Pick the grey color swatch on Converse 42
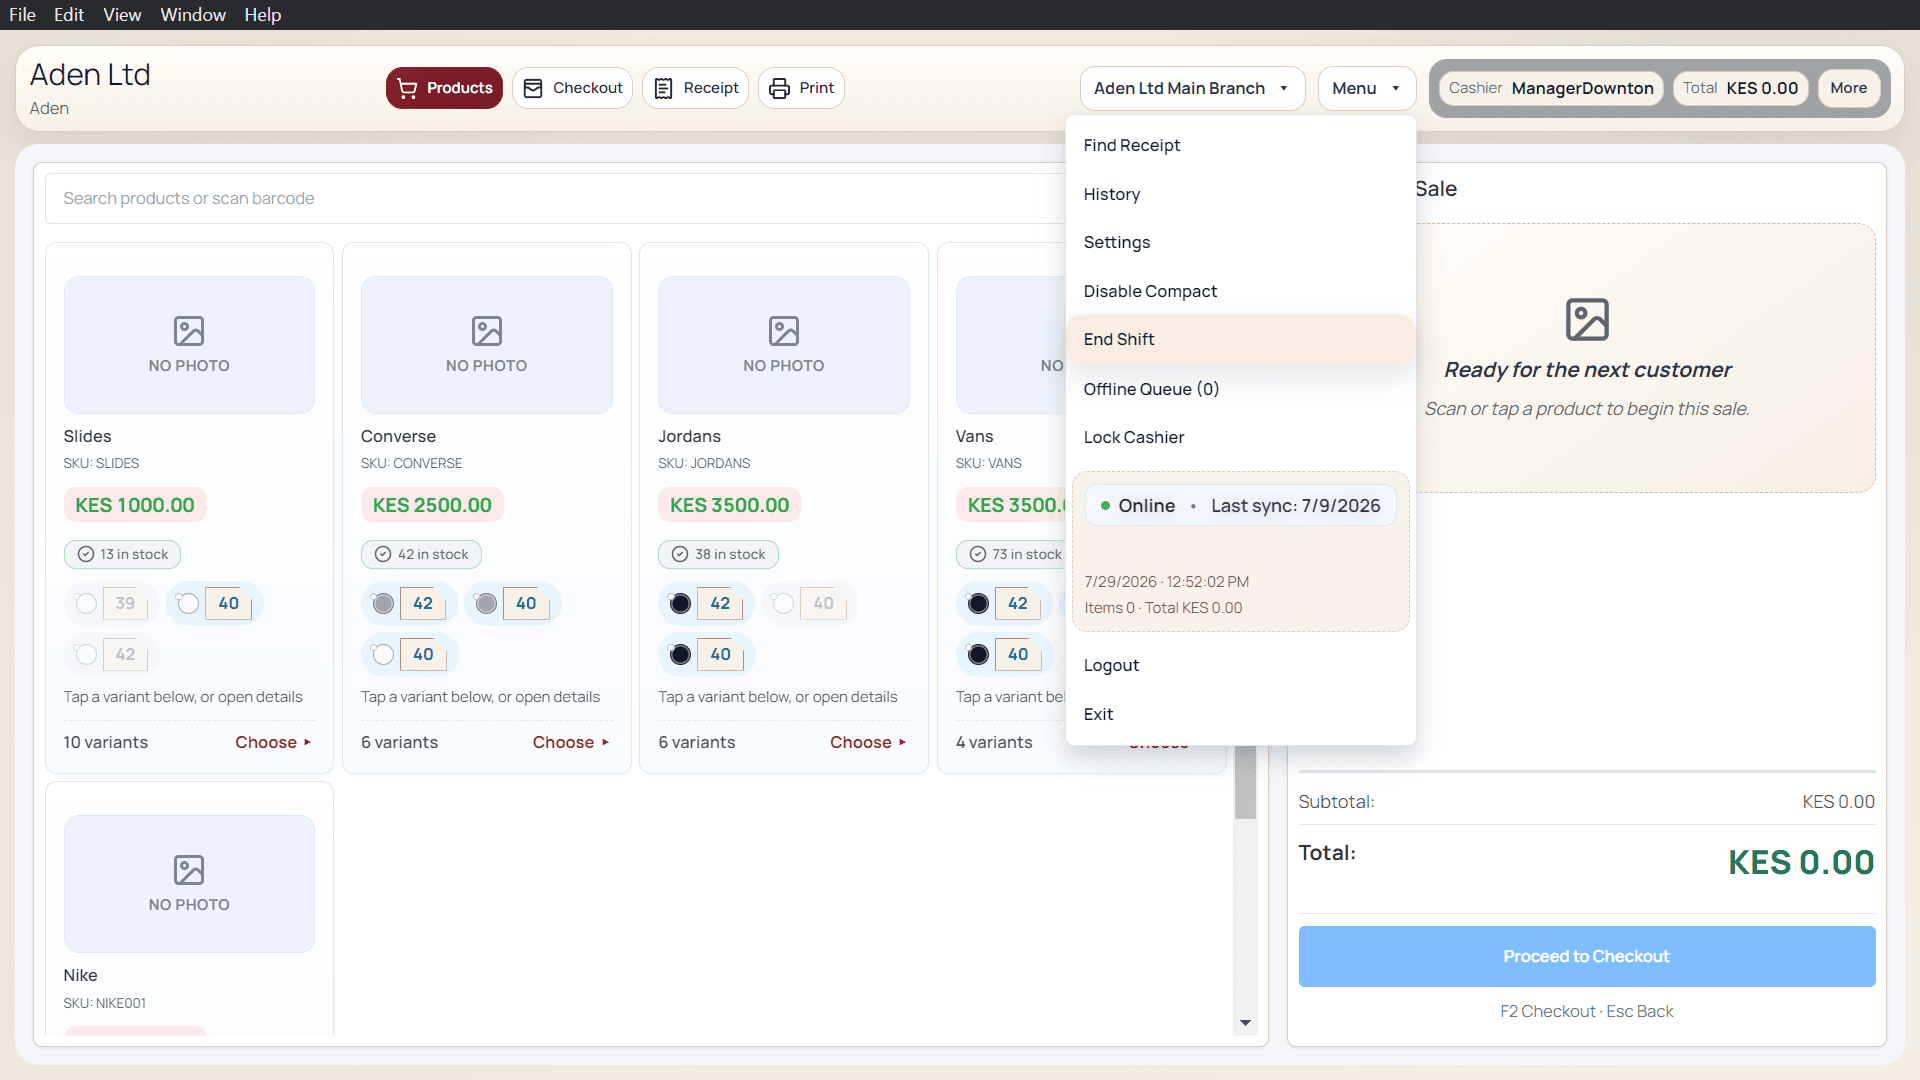 click(x=383, y=603)
